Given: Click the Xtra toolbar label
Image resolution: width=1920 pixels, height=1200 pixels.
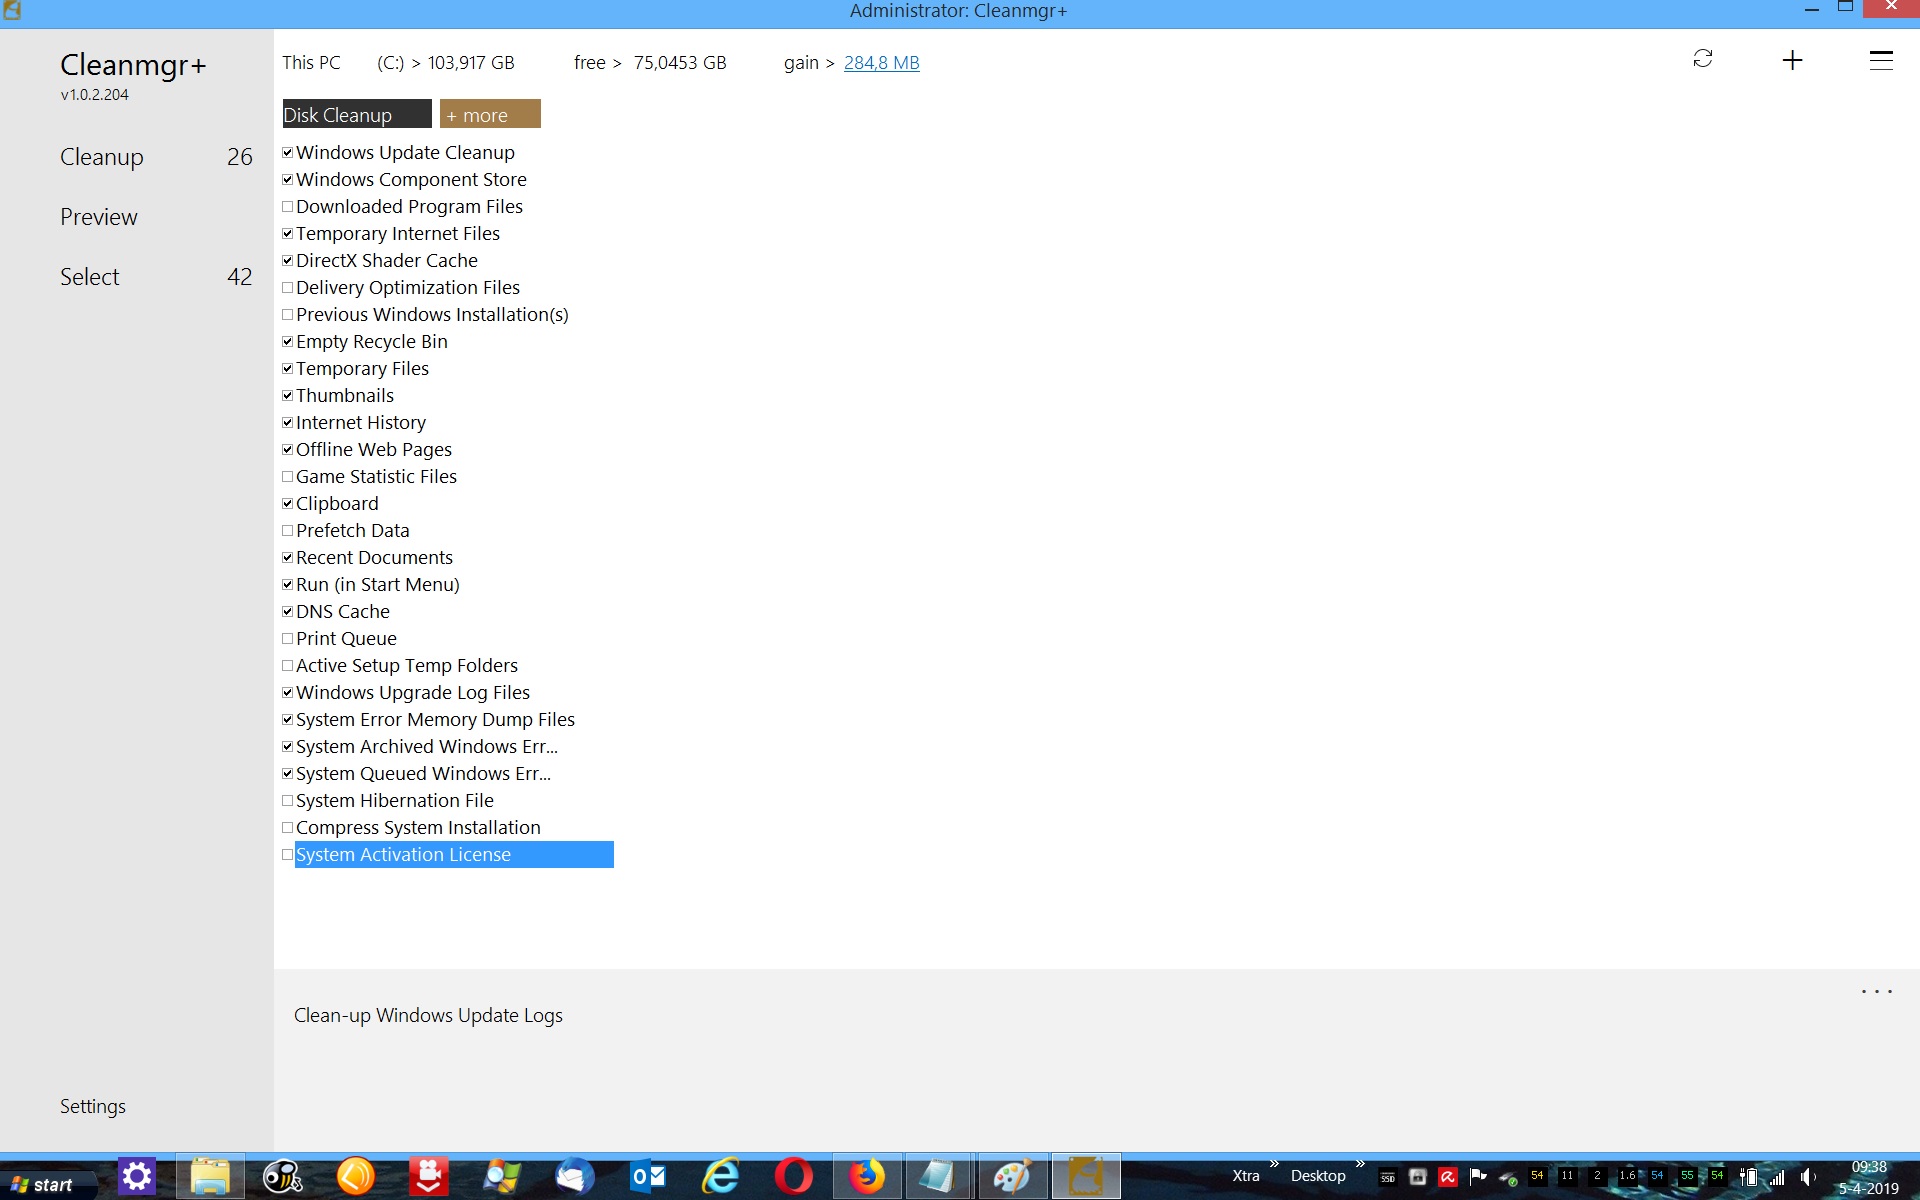Looking at the screenshot, I should [x=1246, y=1176].
